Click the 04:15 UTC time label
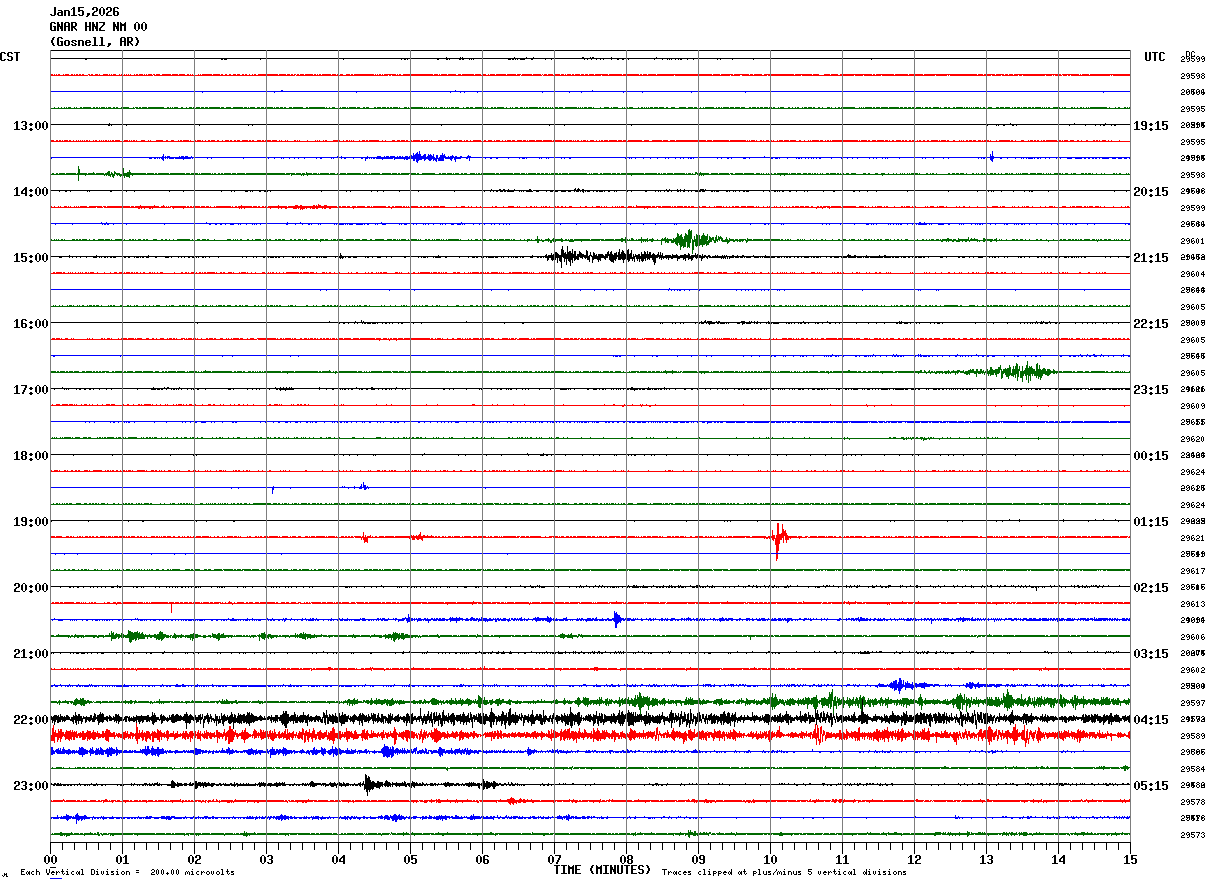Screen dimensions: 1210x886 pos(1151,719)
